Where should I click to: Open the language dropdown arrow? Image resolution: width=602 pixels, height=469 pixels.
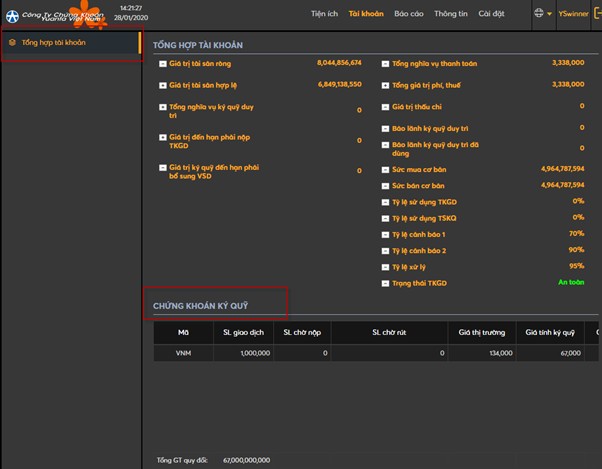[550, 14]
